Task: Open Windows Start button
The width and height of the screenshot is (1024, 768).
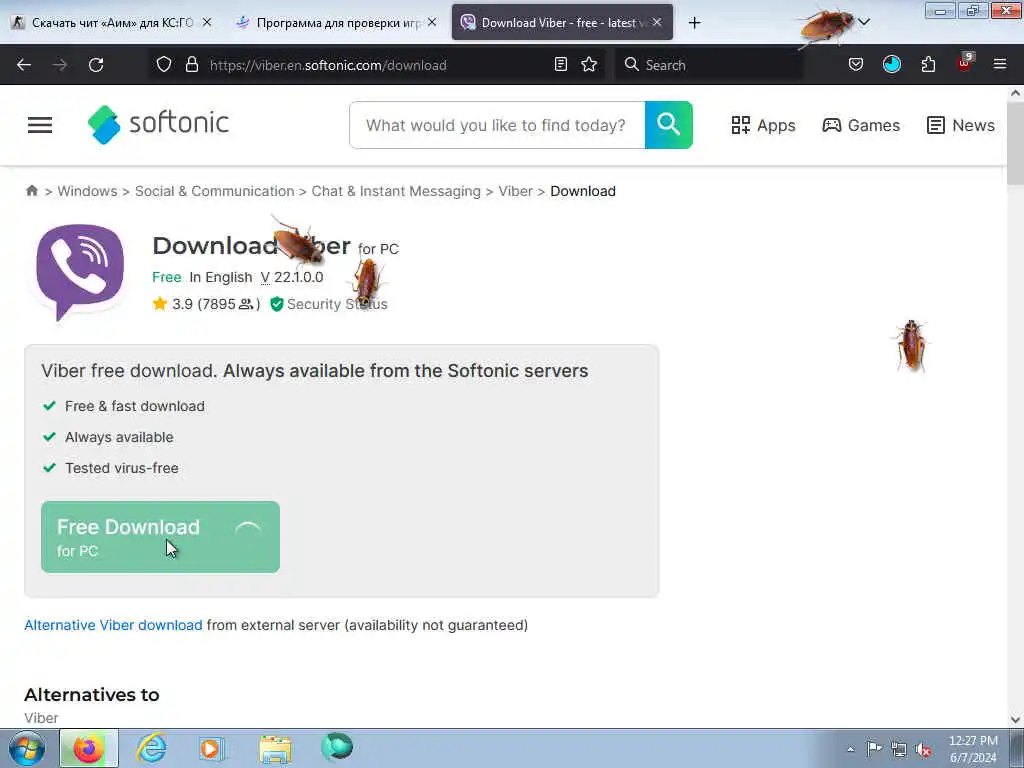Action: pyautogui.click(x=26, y=748)
